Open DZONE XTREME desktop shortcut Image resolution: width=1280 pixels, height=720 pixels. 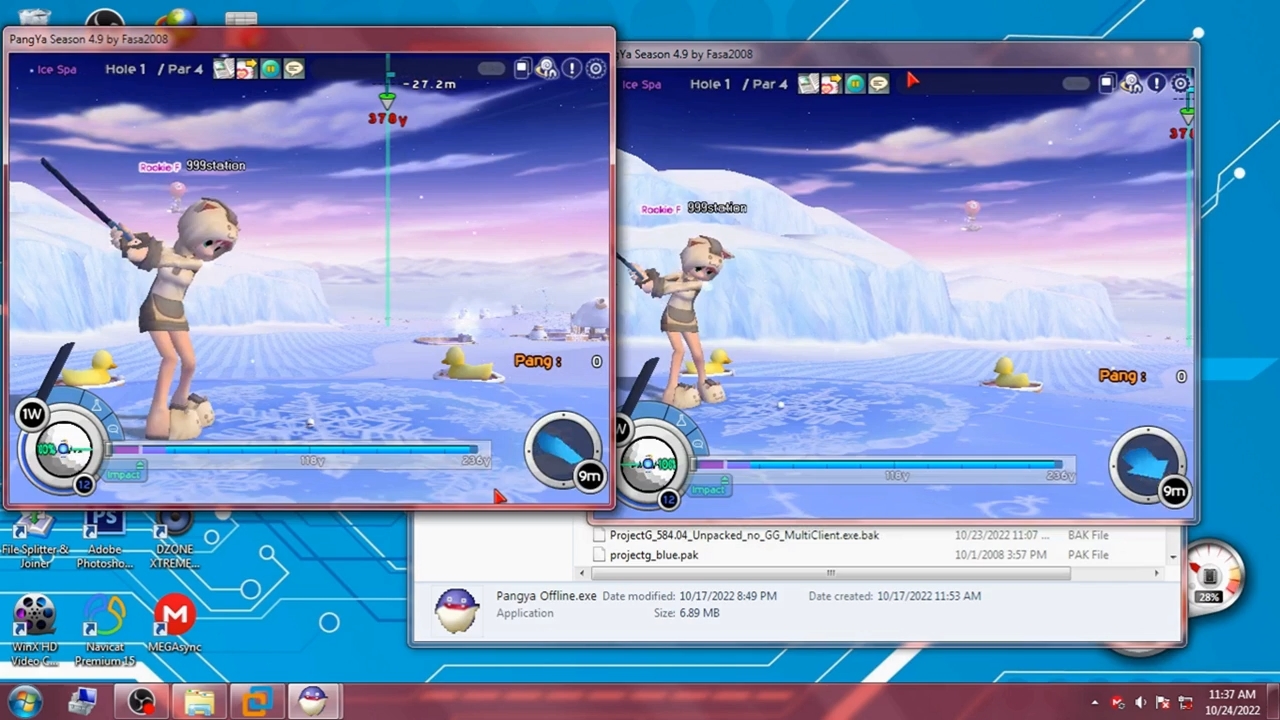(x=174, y=540)
